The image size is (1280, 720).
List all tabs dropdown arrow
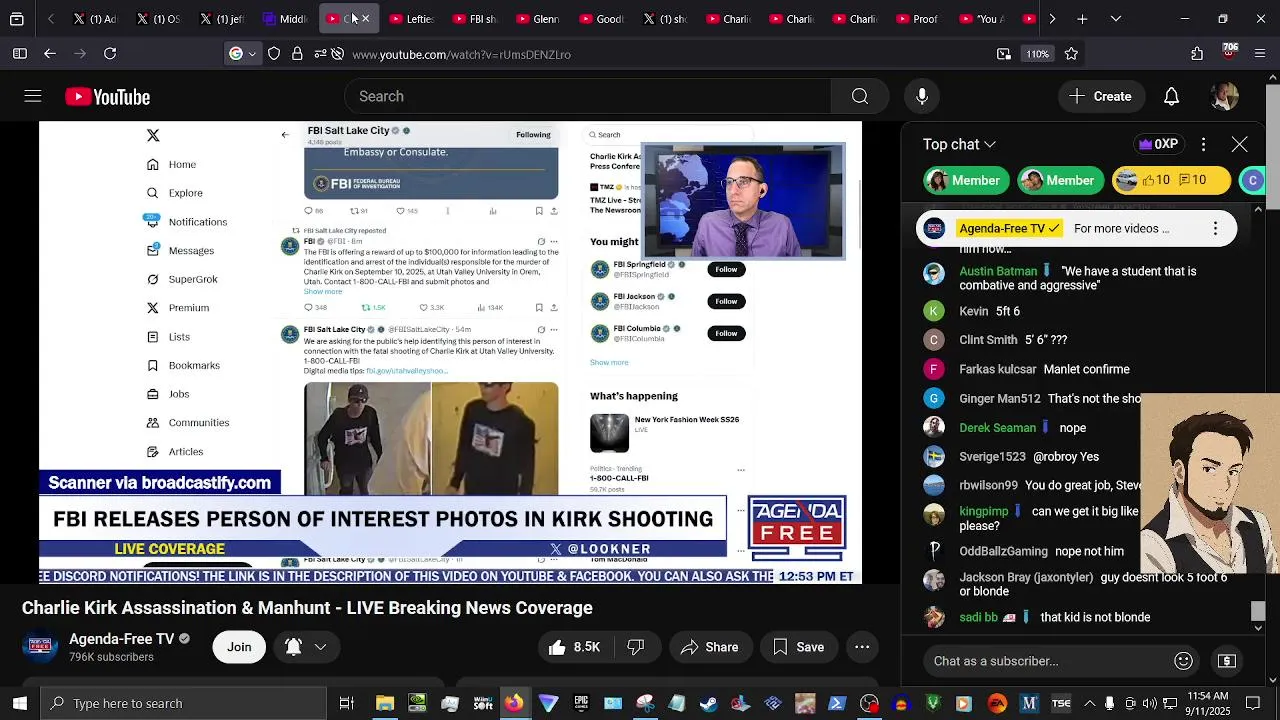(x=1116, y=19)
